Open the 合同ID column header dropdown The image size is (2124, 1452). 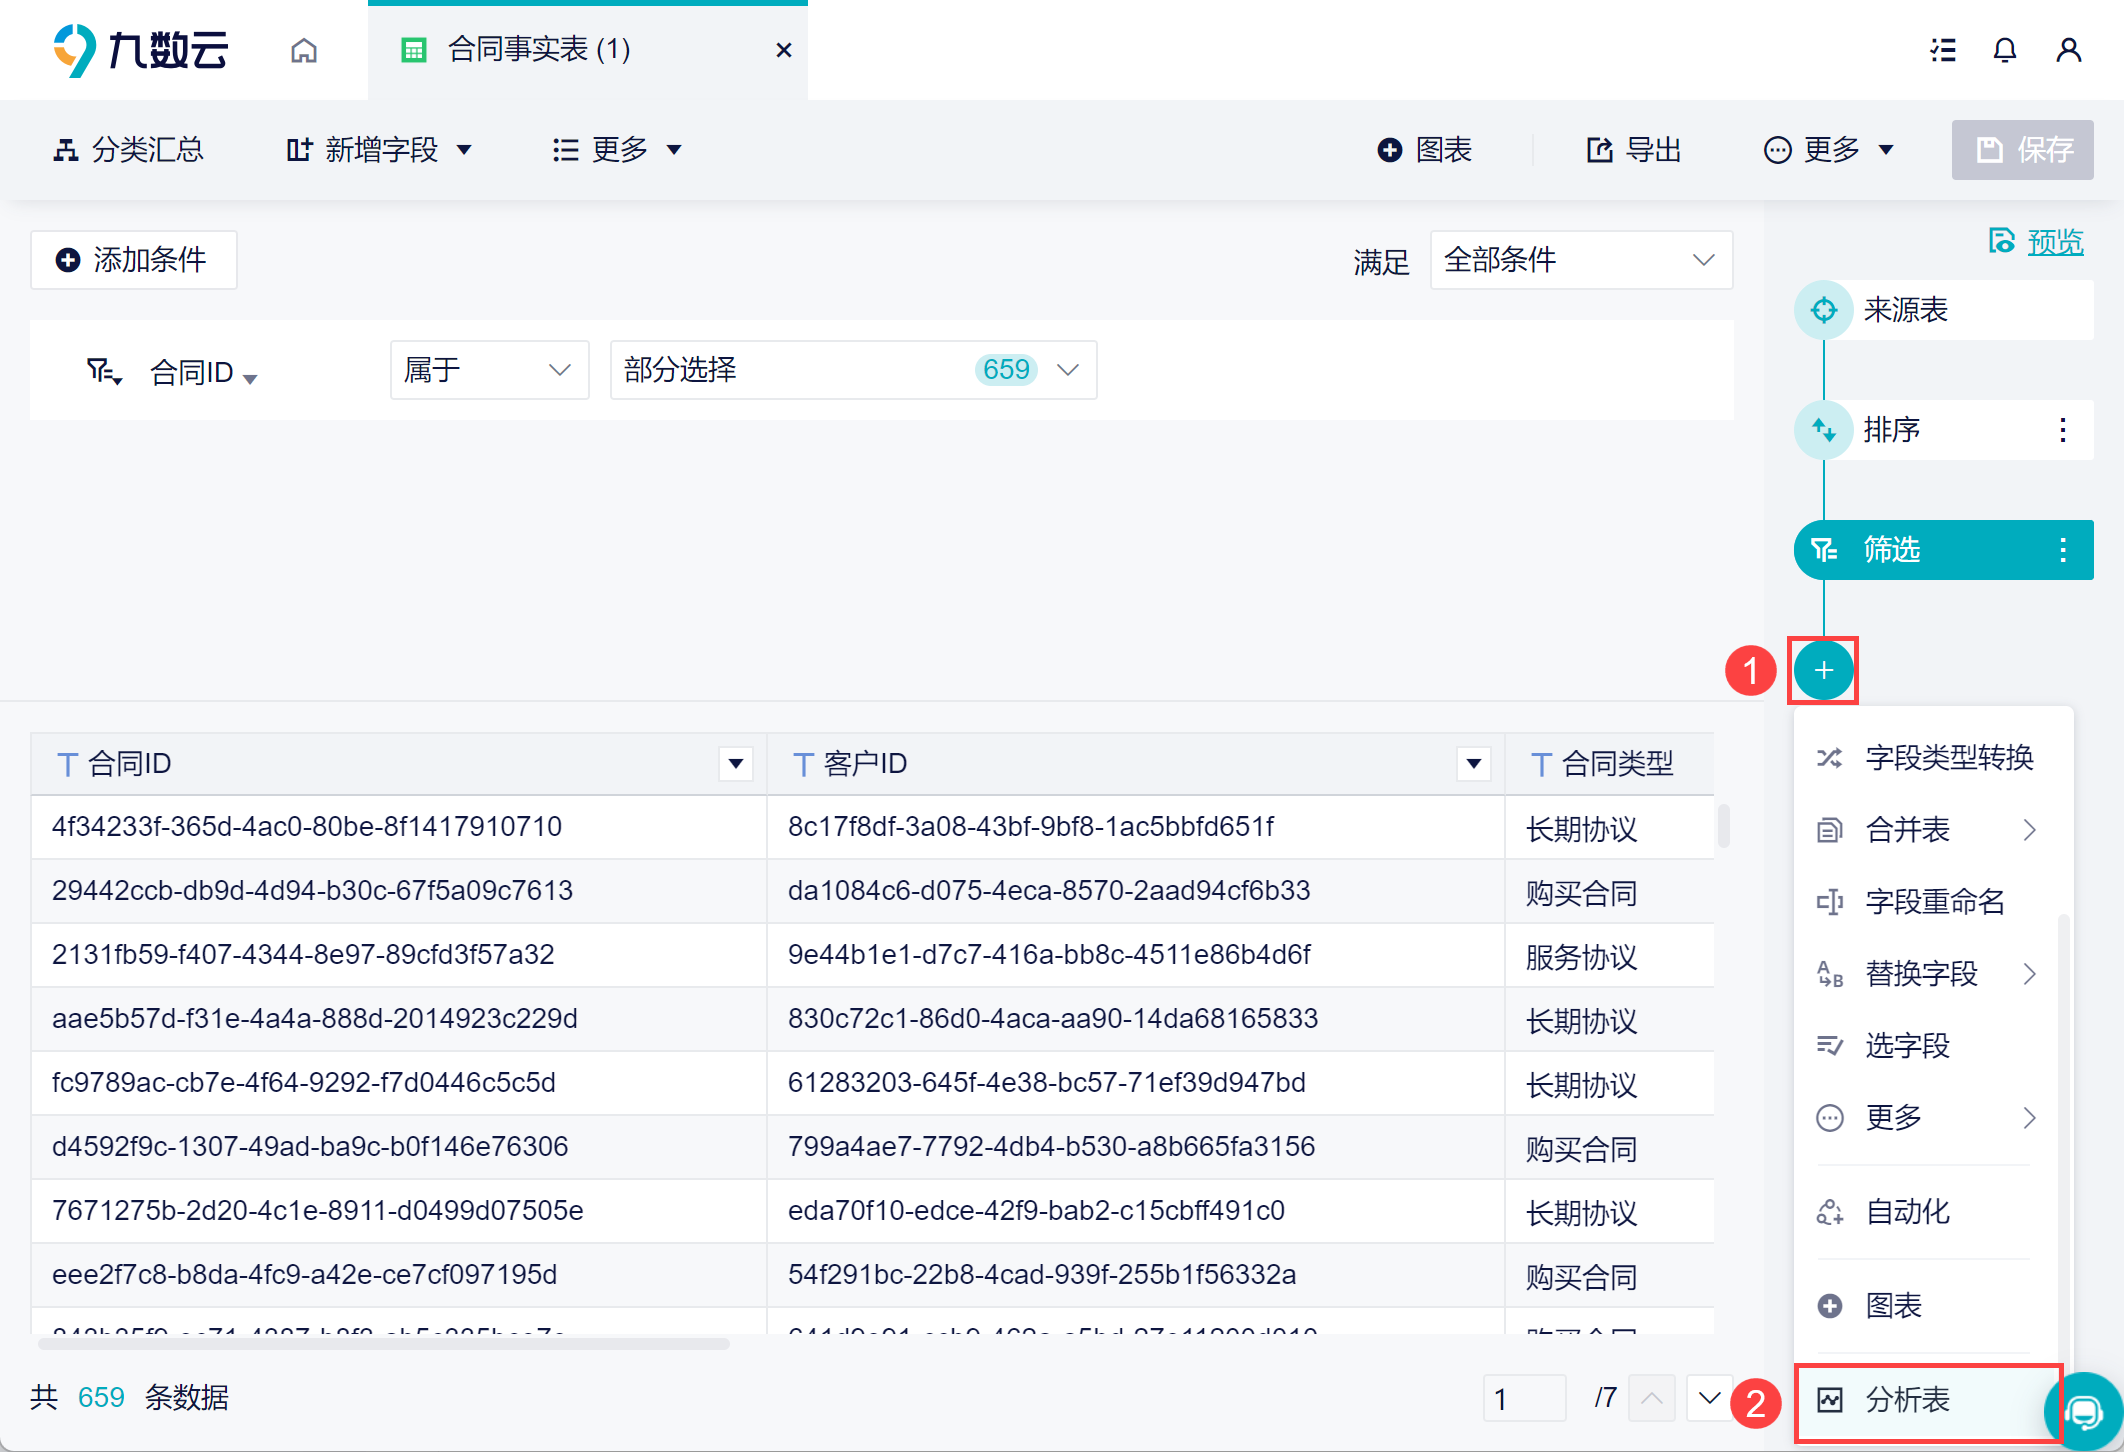735,764
